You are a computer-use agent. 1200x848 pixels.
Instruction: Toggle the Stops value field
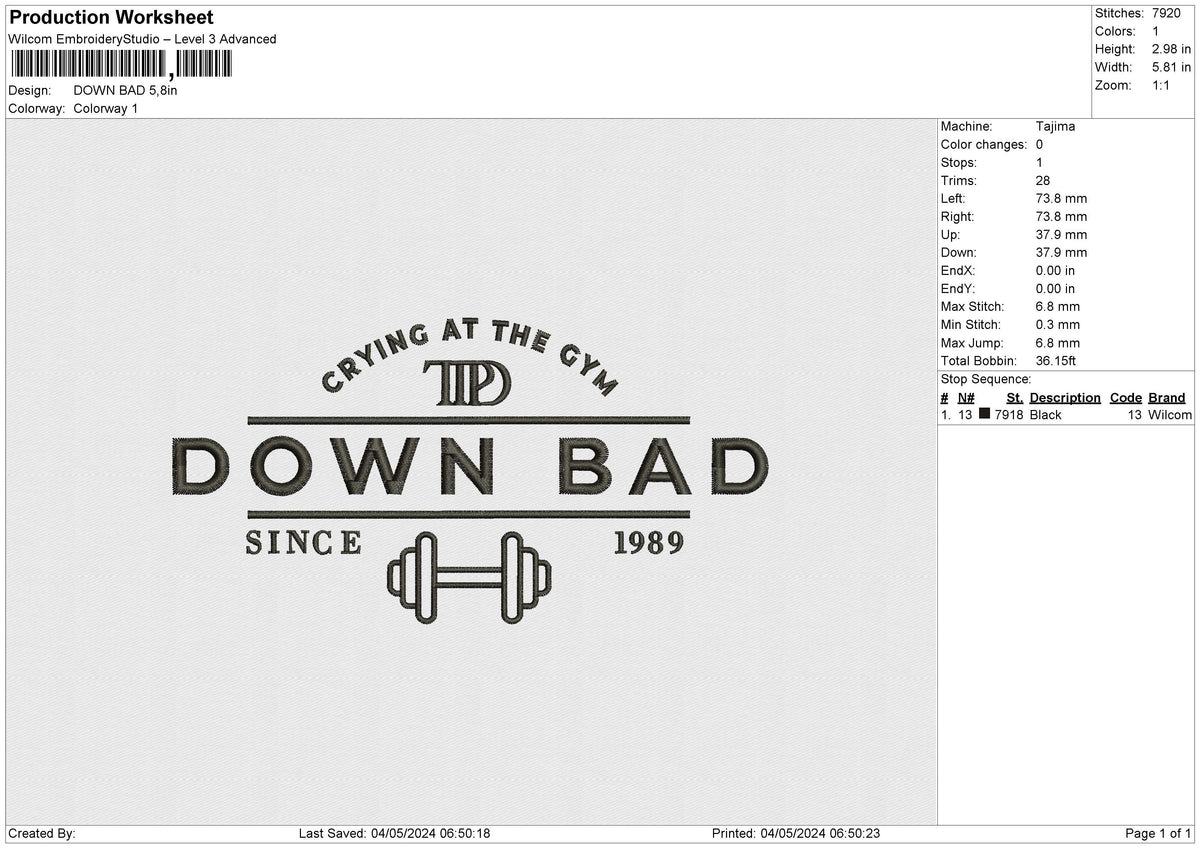point(1040,162)
